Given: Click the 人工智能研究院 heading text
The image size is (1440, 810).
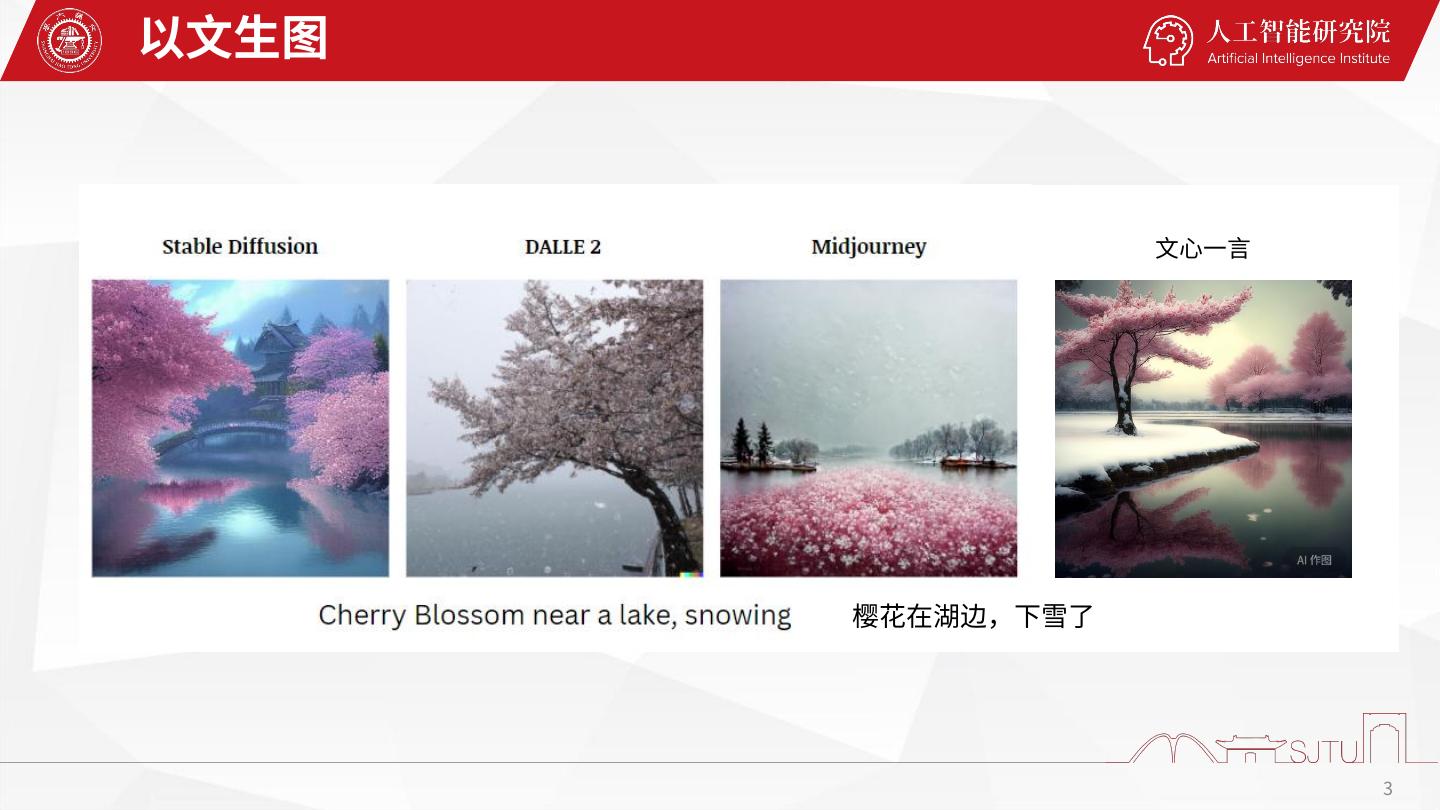Looking at the screenshot, I should click(1298, 31).
